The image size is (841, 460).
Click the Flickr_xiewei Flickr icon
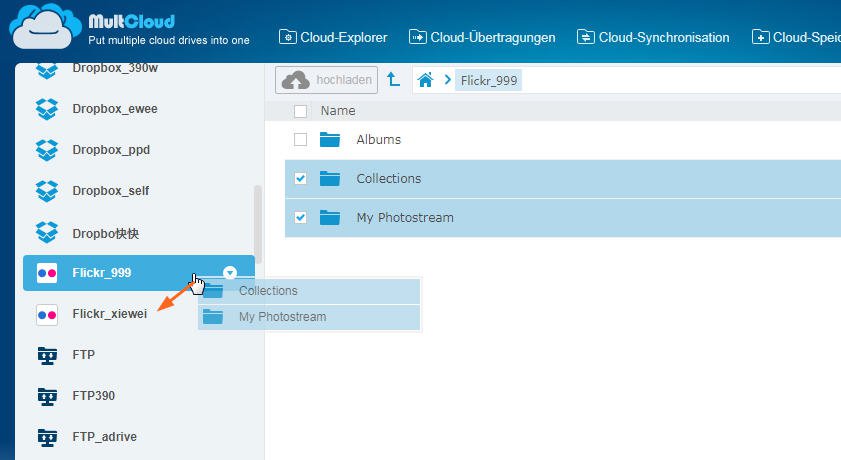[47, 315]
